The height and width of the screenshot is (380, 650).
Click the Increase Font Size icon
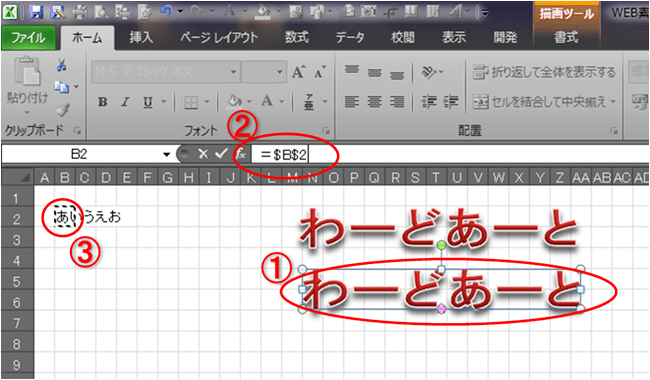coord(299,72)
